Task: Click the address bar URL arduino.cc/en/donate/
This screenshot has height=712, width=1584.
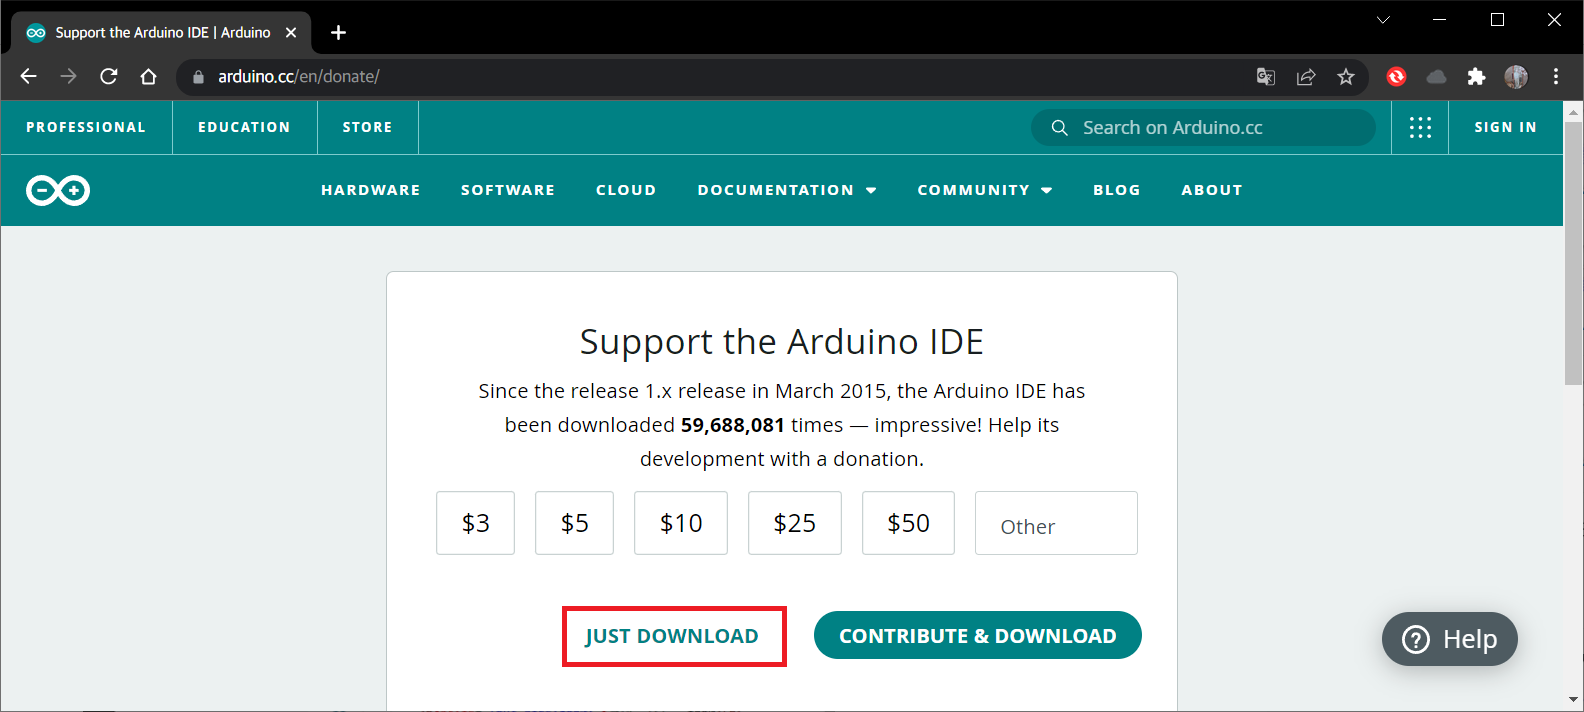Action: pos(299,77)
